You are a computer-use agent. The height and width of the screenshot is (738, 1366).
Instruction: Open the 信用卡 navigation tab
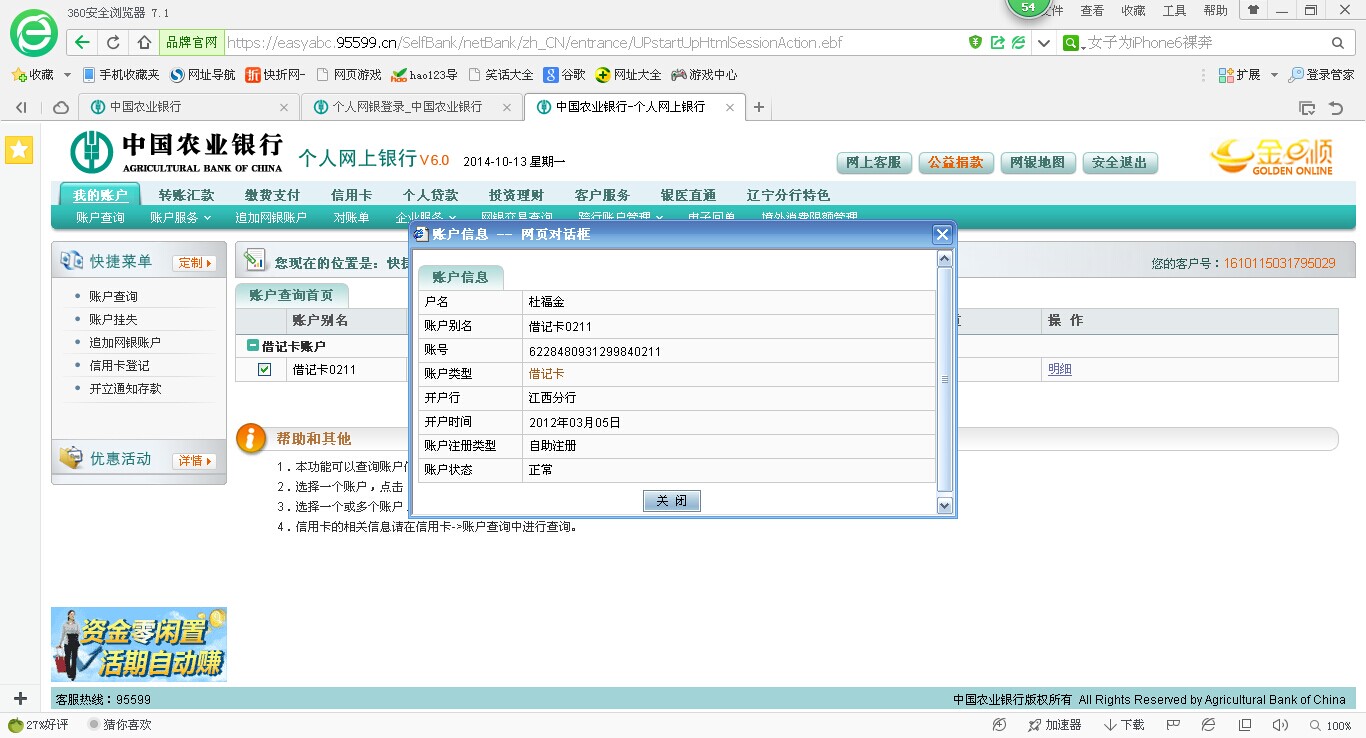[x=351, y=195]
